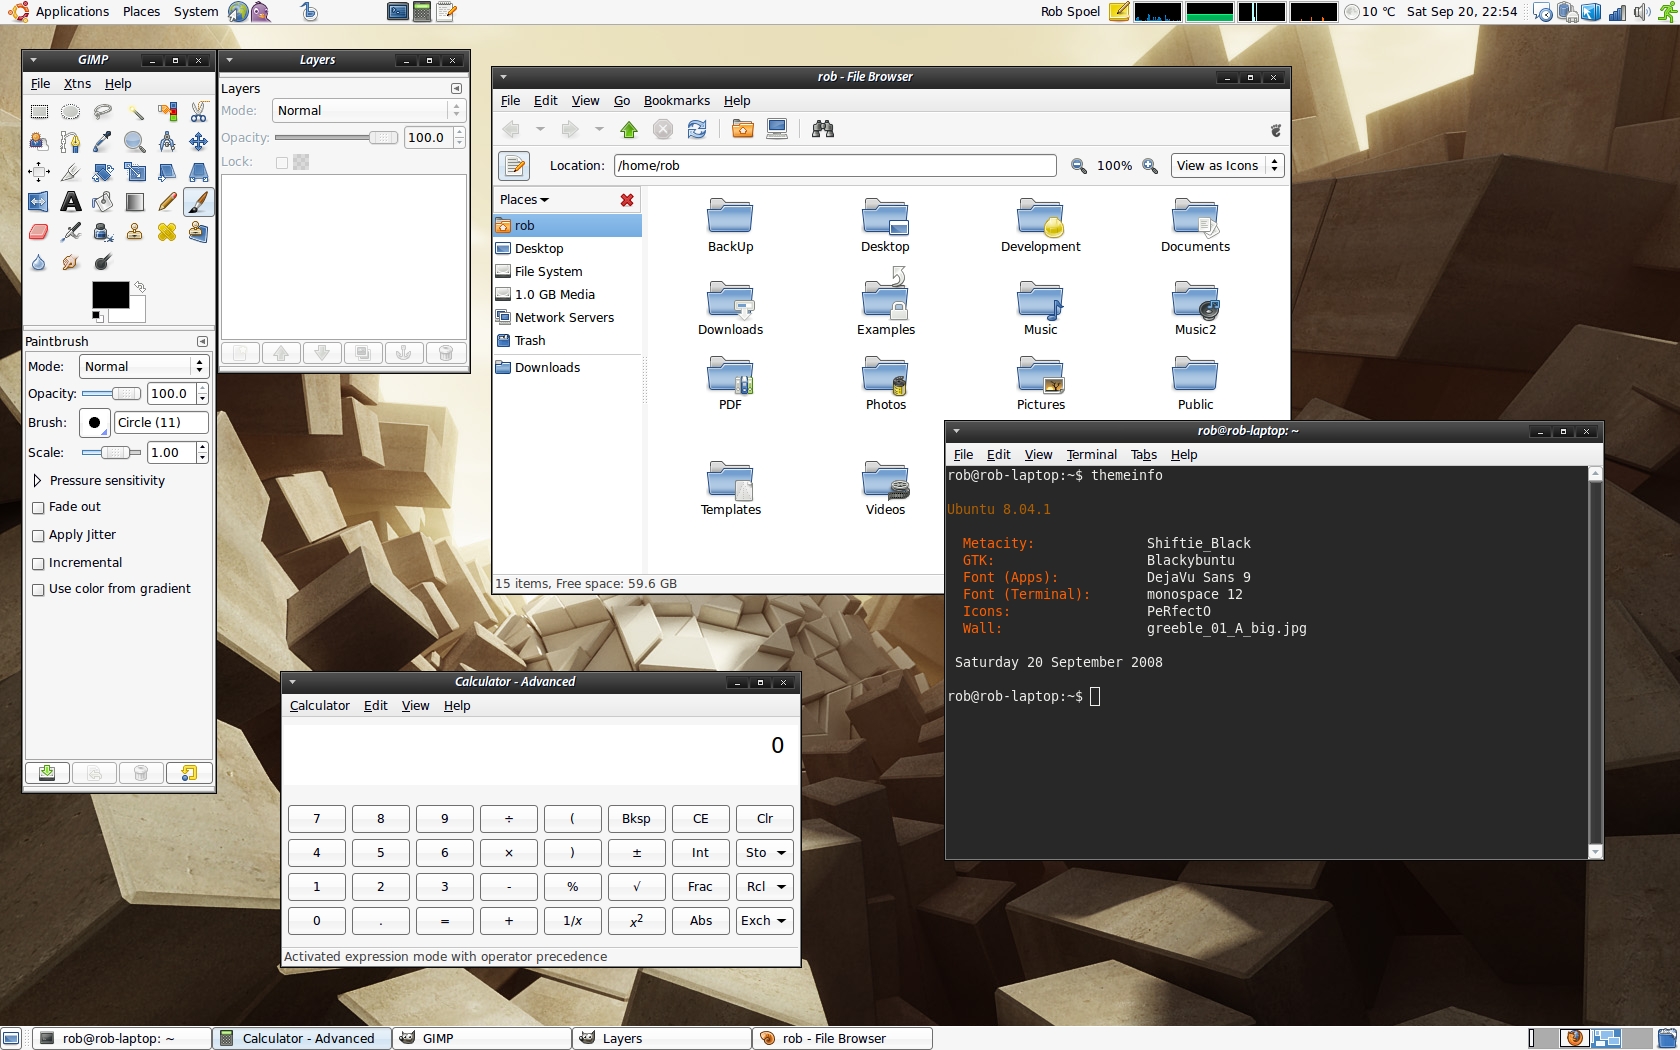Open the Search binoculars in File Browser
This screenshot has width=1680, height=1050.
[822, 129]
